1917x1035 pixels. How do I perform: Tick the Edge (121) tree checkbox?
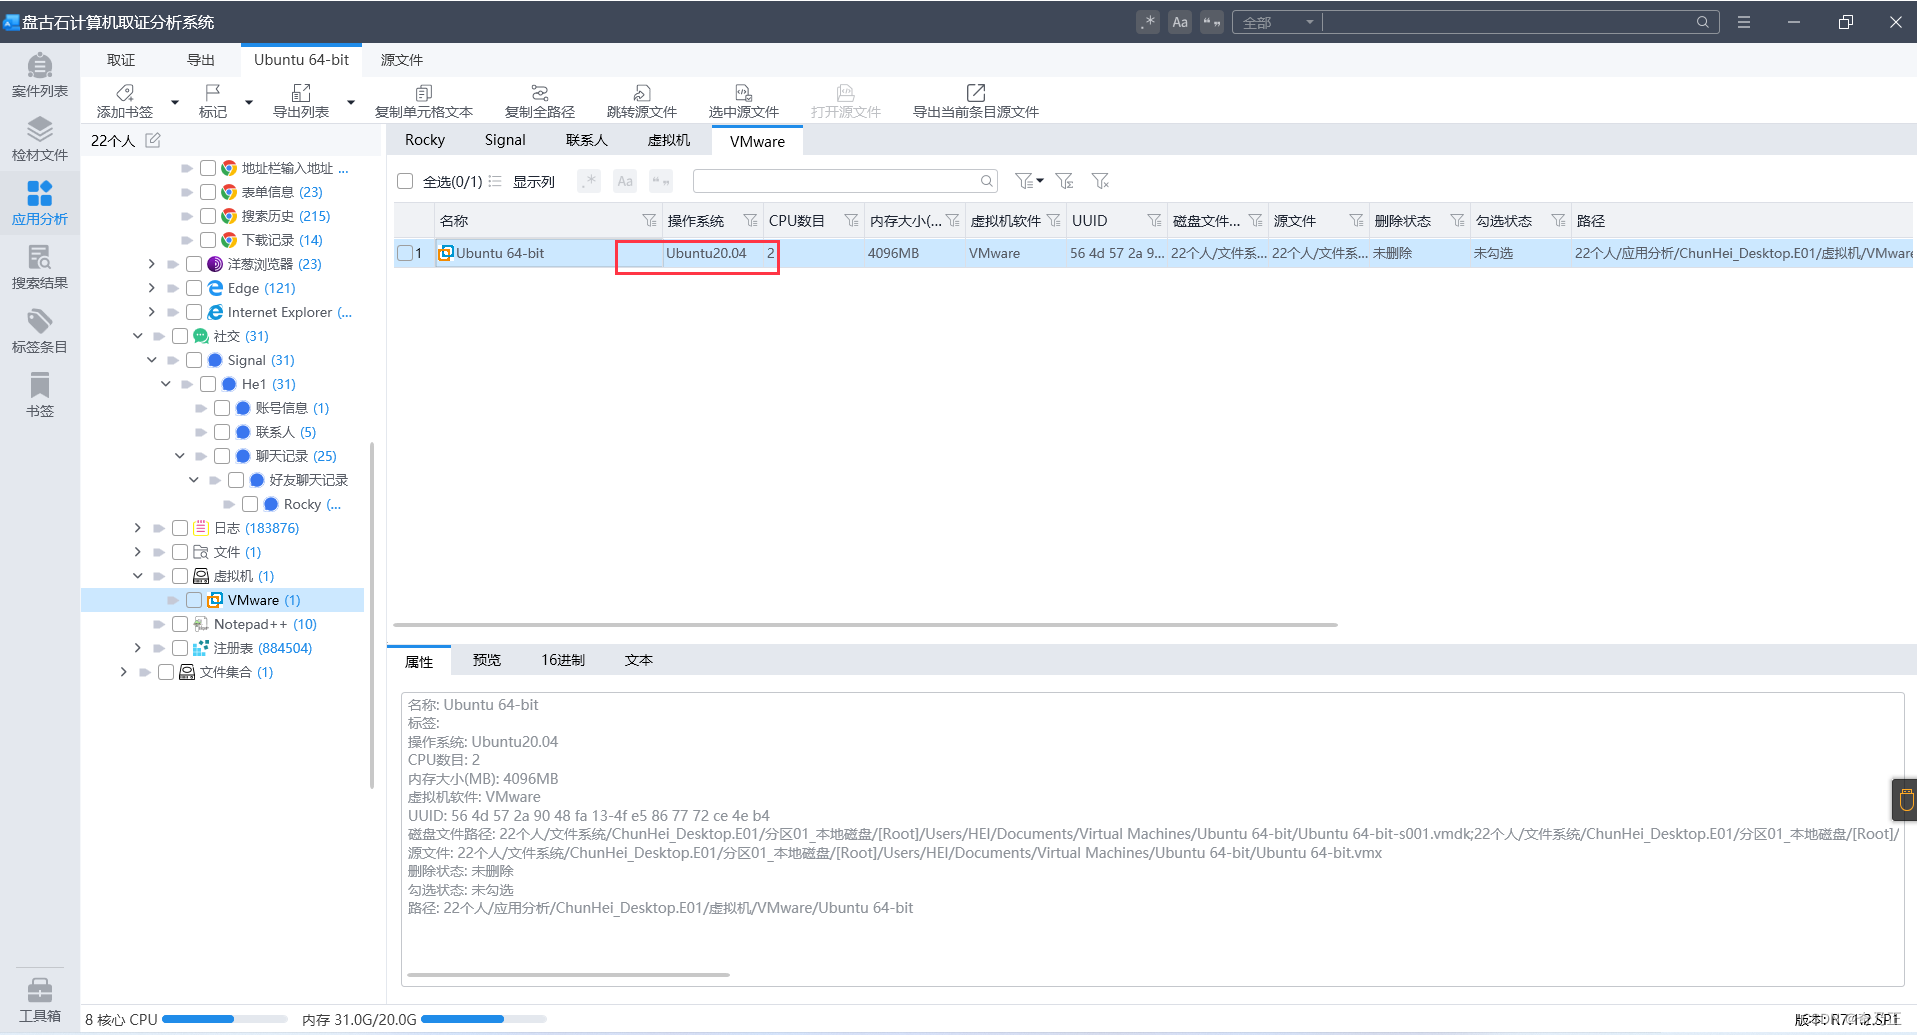pos(194,288)
